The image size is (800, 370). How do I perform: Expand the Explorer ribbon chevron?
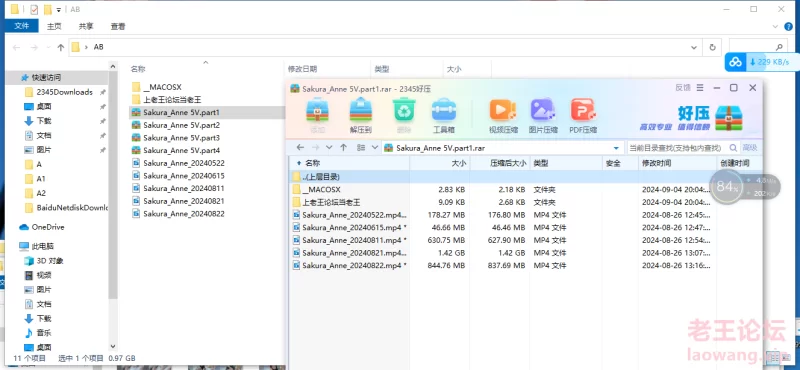coord(775,27)
